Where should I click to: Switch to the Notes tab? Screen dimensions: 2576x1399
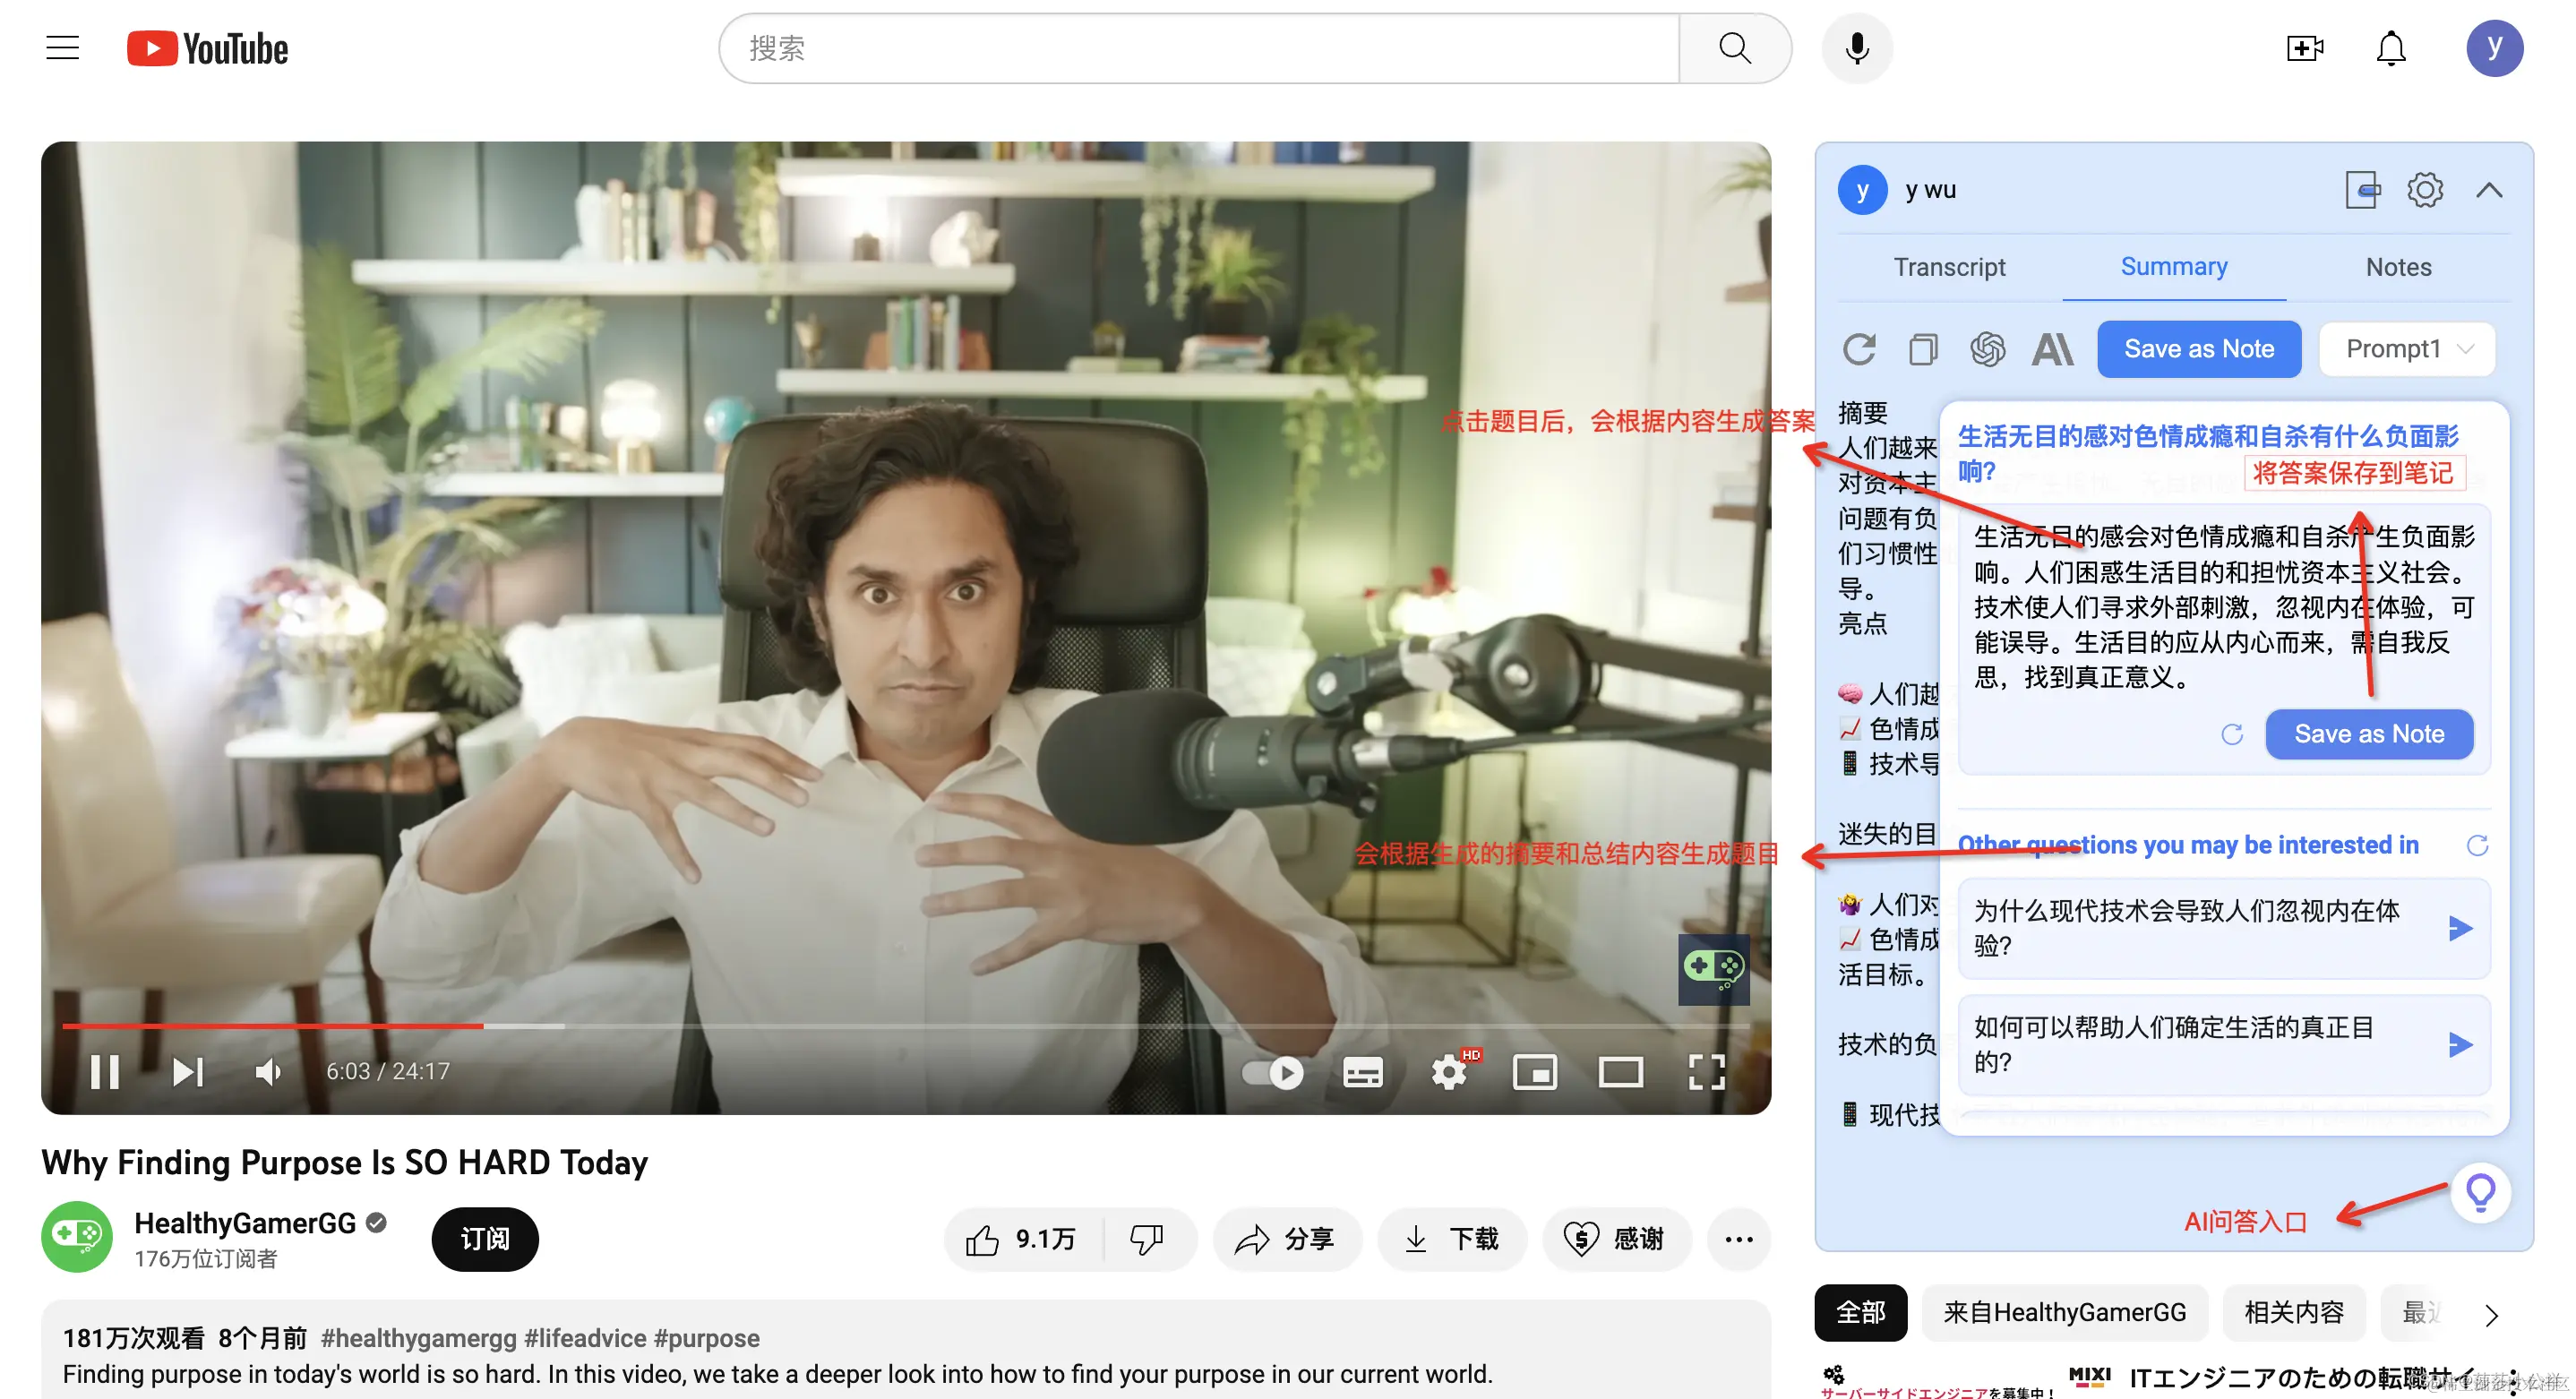pyautogui.click(x=2398, y=267)
